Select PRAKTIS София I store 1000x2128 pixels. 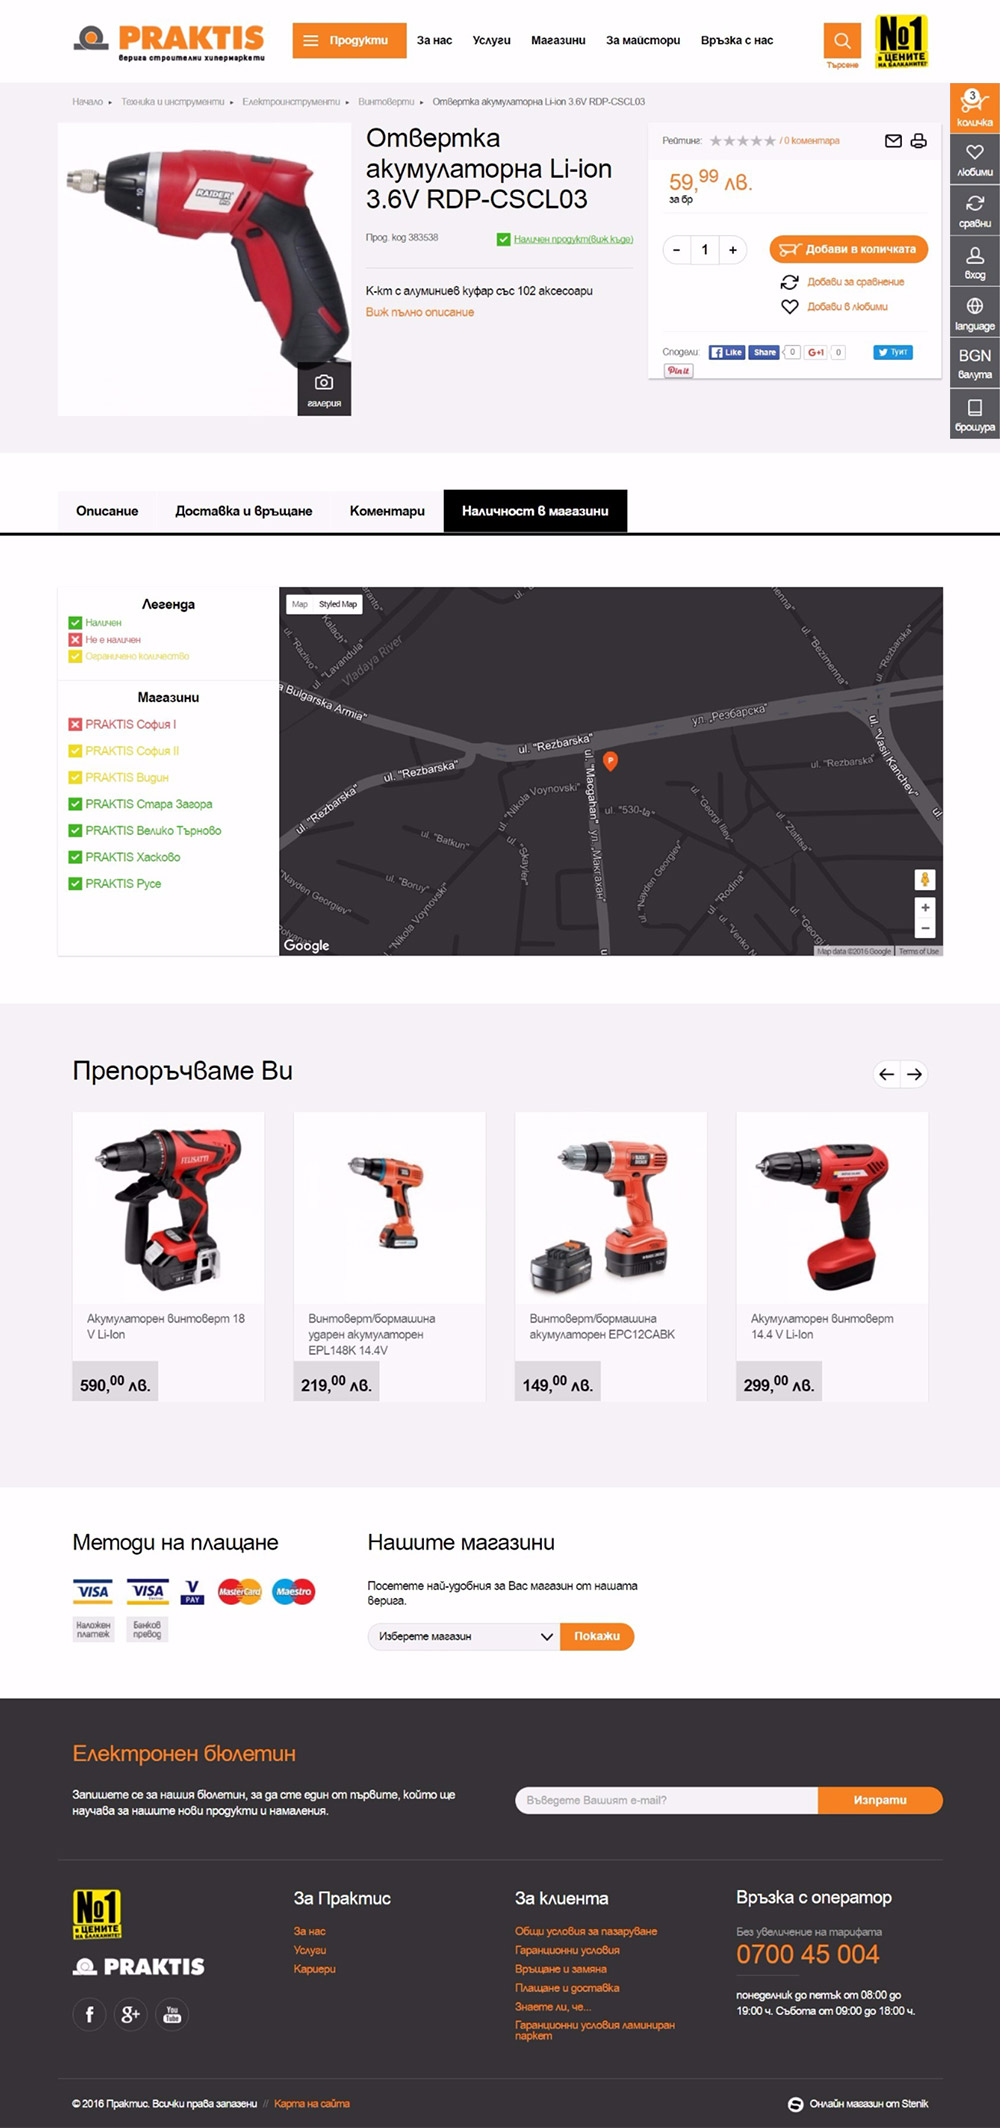point(130,724)
